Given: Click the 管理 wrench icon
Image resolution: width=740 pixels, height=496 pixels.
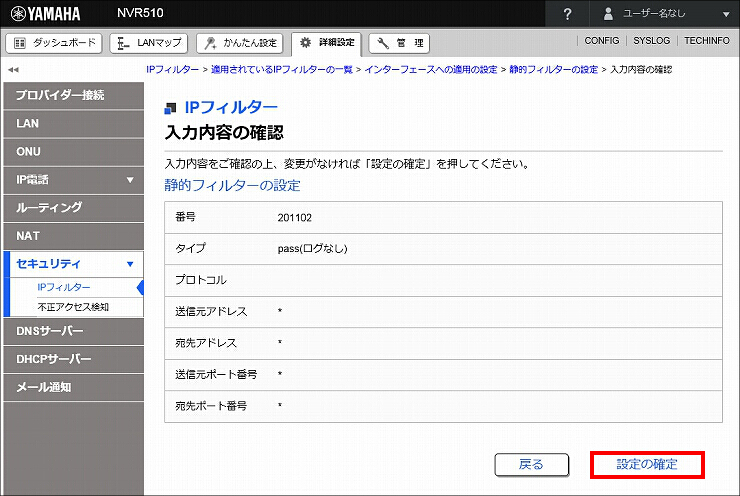Looking at the screenshot, I should coord(383,43).
